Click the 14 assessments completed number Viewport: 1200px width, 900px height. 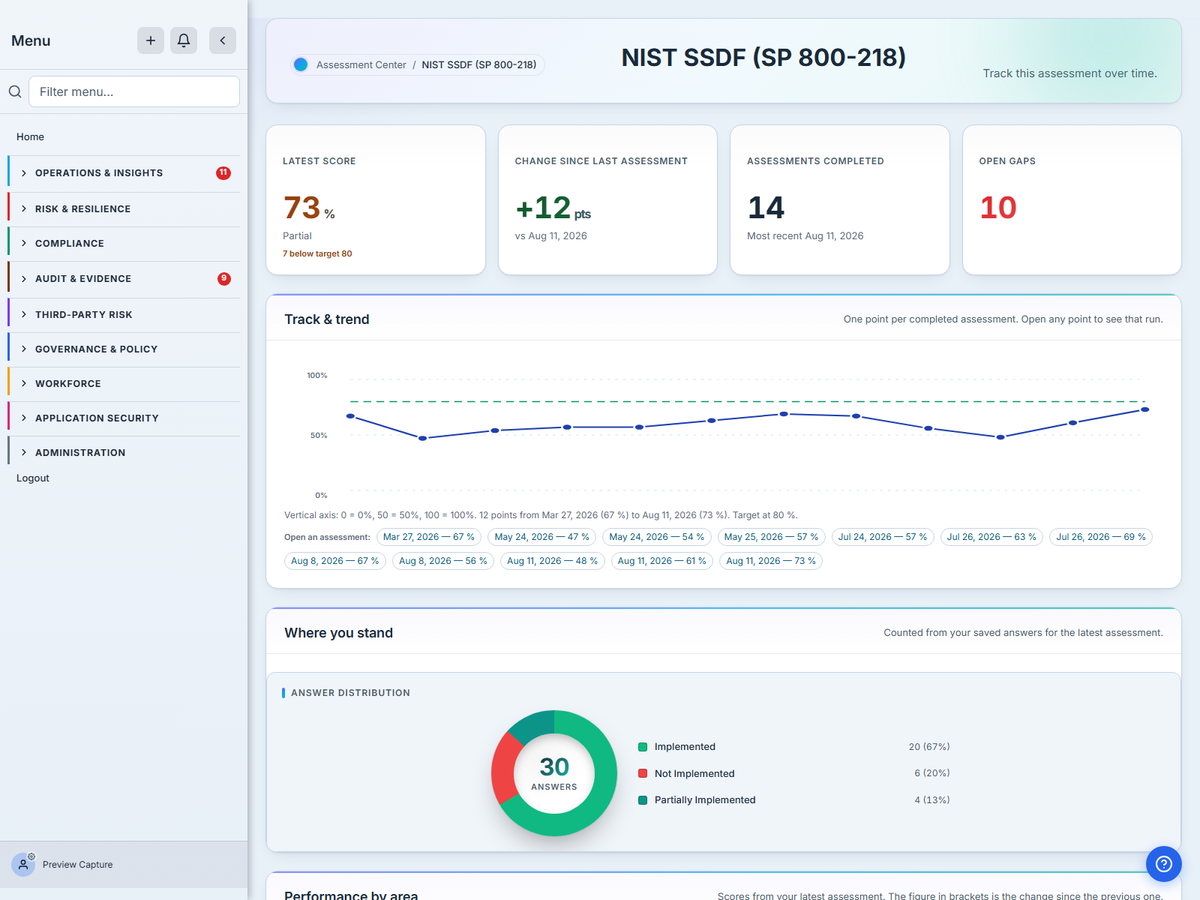(x=766, y=208)
